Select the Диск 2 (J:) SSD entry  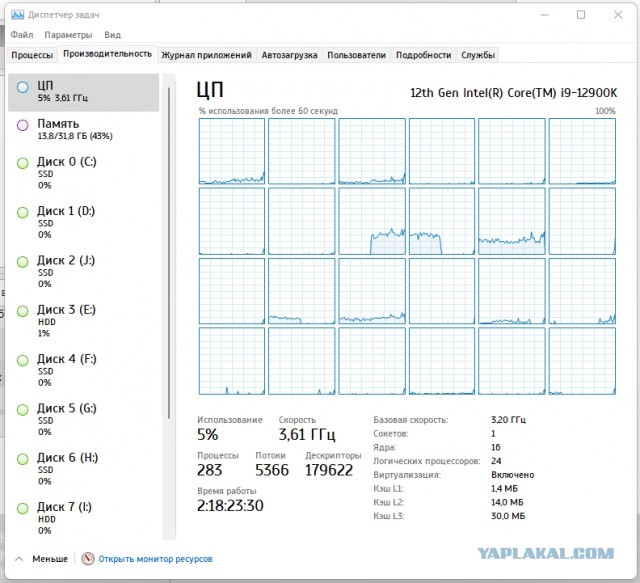(x=83, y=272)
